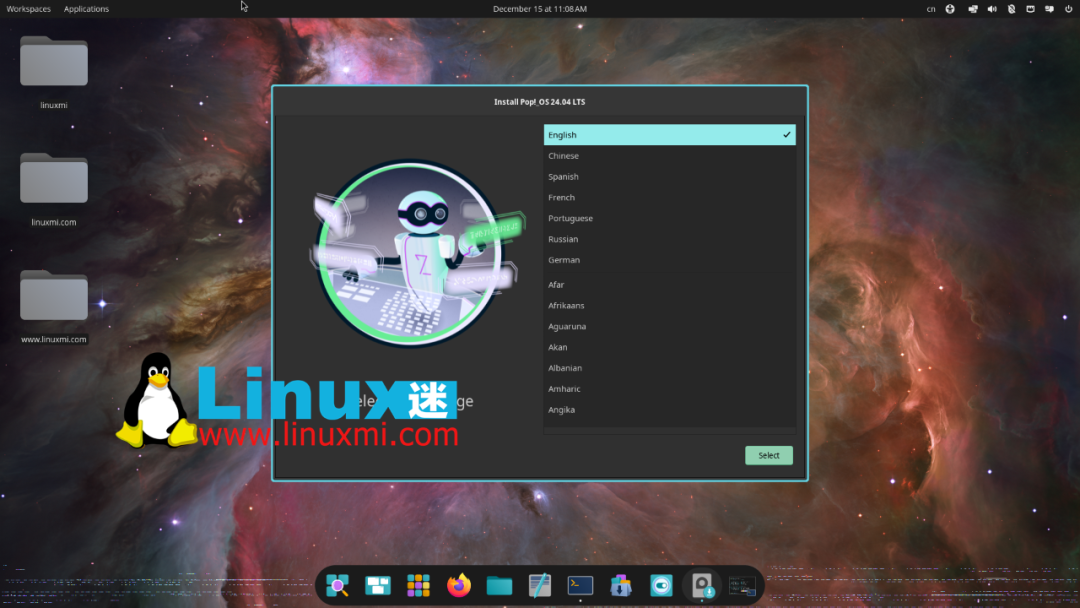Open the text editor icon in dock
Screen dimensions: 1080x608
coord(540,585)
